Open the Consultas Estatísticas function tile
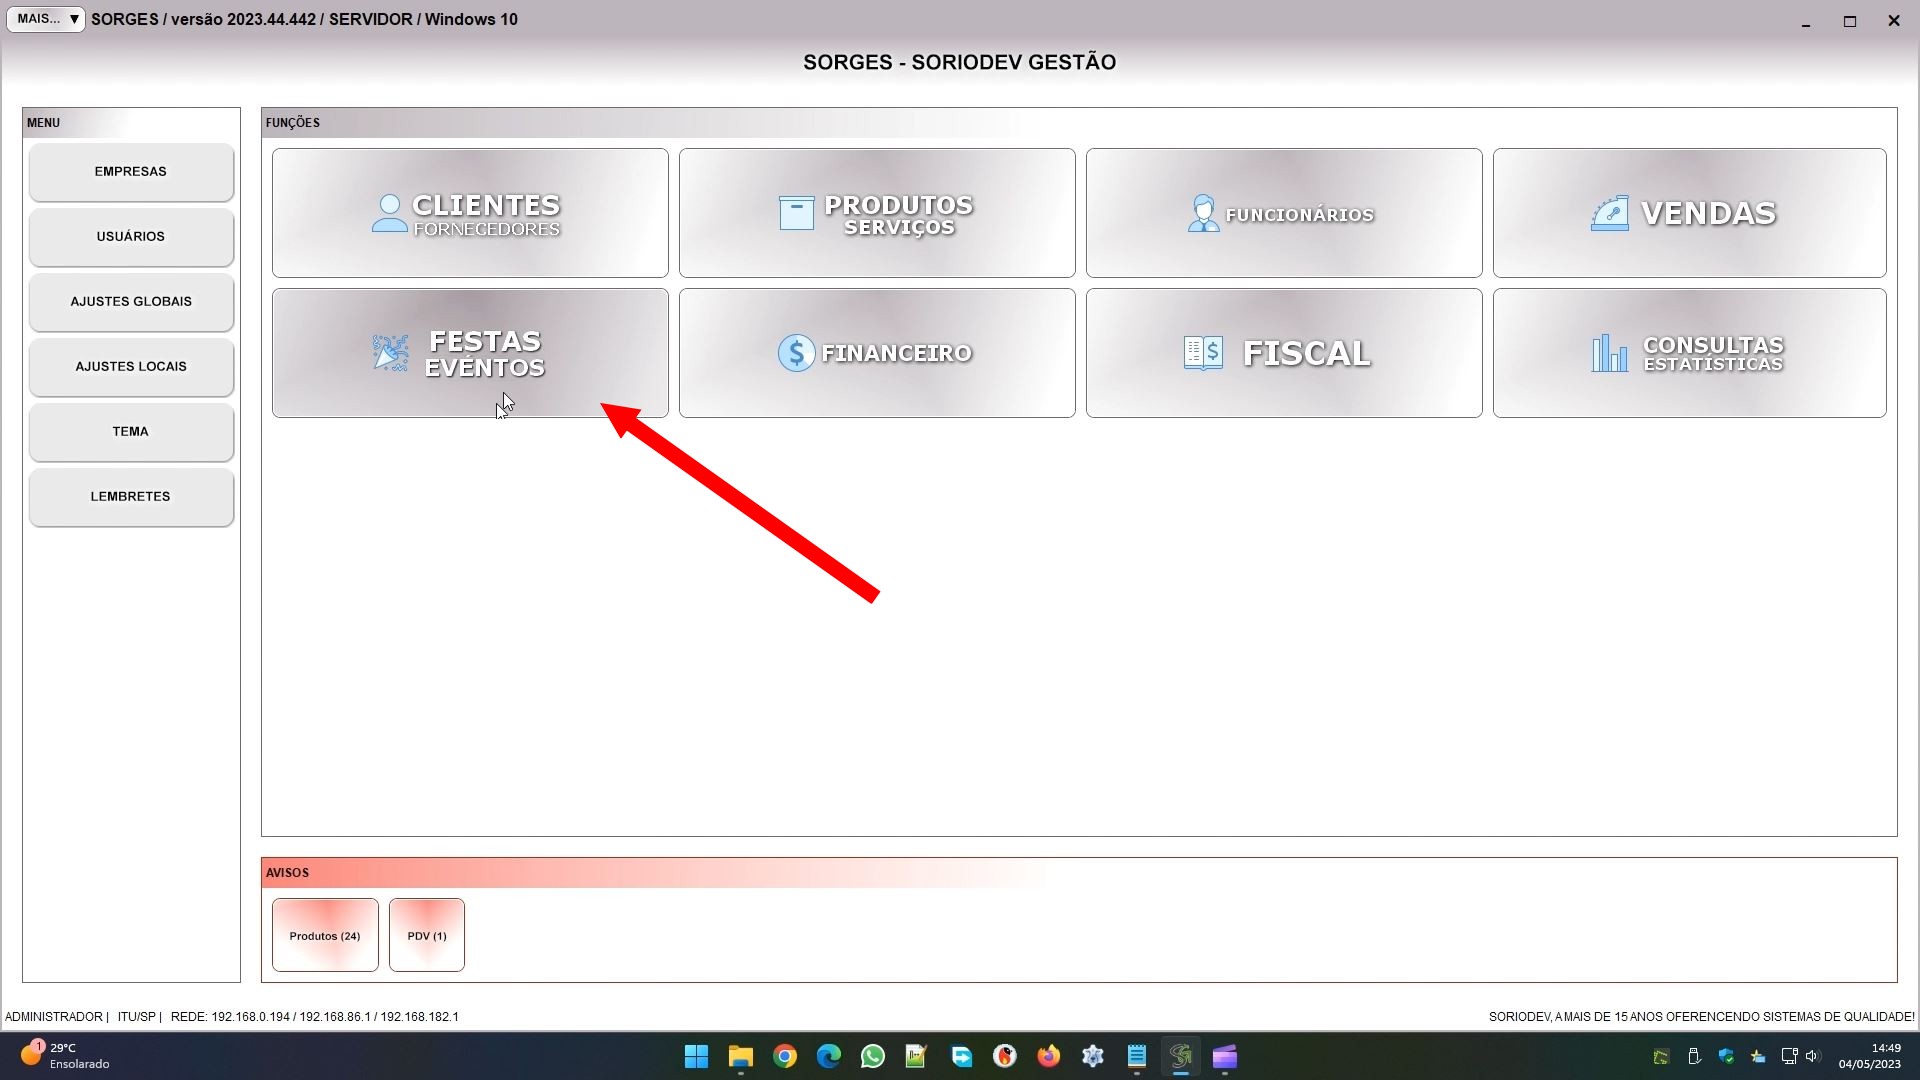 [1689, 353]
